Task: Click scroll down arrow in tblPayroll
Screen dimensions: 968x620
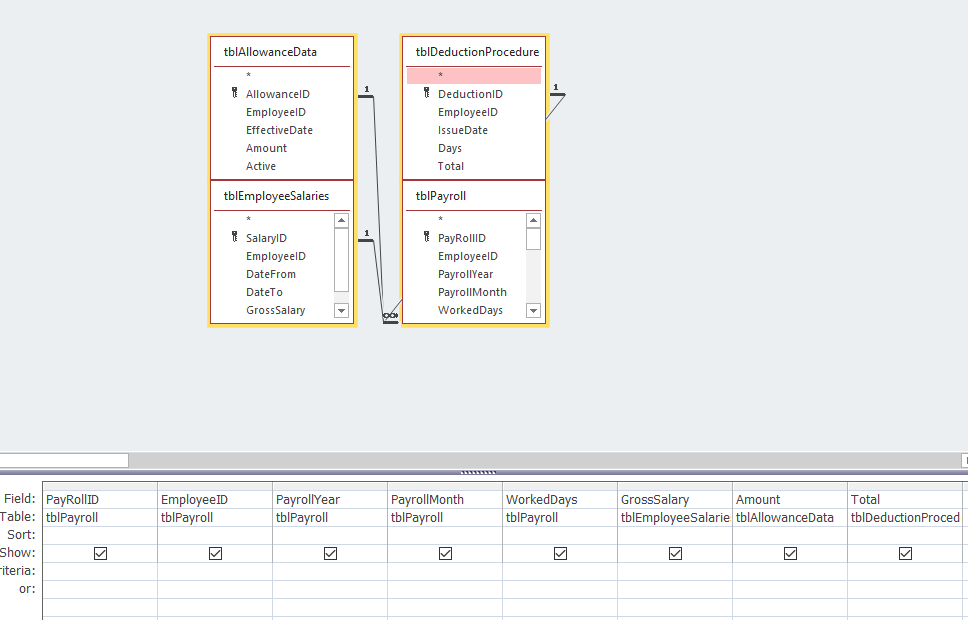Action: [533, 311]
